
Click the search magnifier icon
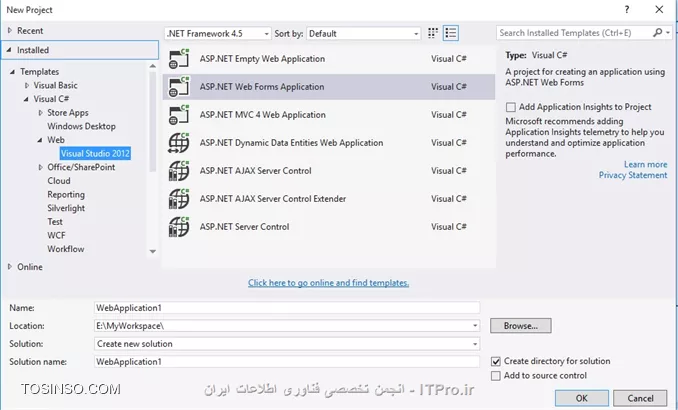[658, 32]
